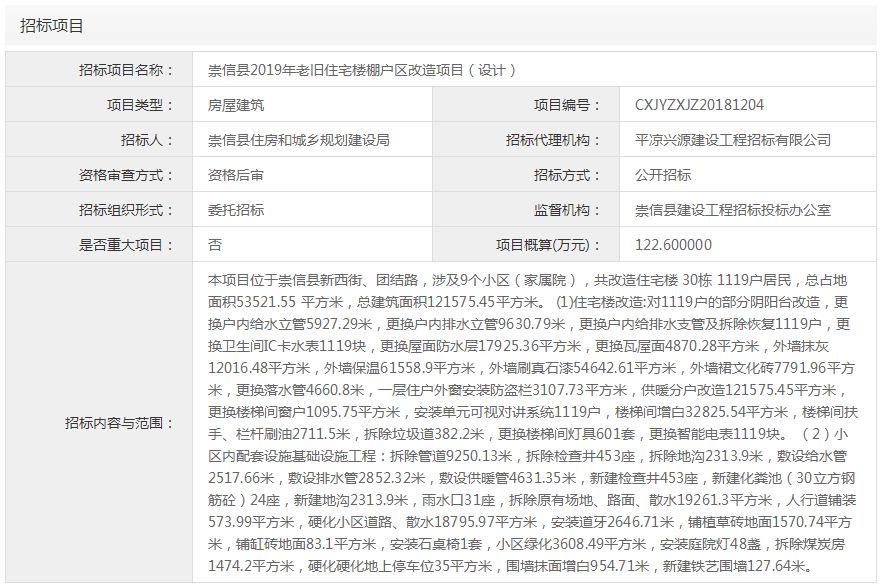
Task: Select tenderer 崇信县住房和城乡规划建设局
Action: tap(298, 140)
